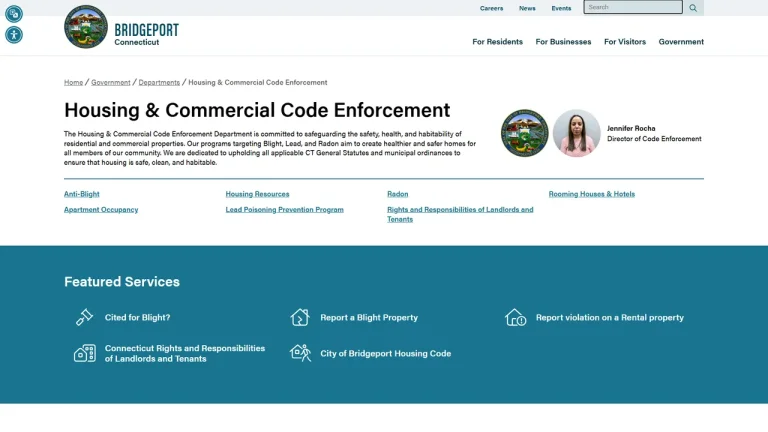Screen dimensions: 768x432
Task: Click the house icon for Bridgeport Housing Code
Action: (x=300, y=353)
